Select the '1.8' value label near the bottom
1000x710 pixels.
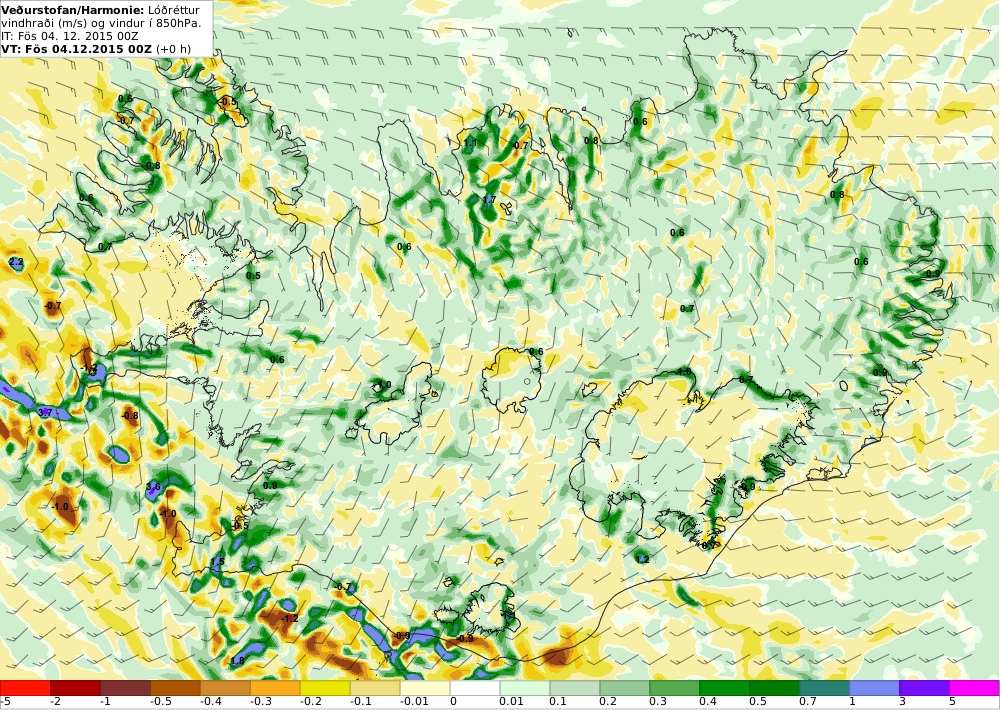tap(237, 661)
